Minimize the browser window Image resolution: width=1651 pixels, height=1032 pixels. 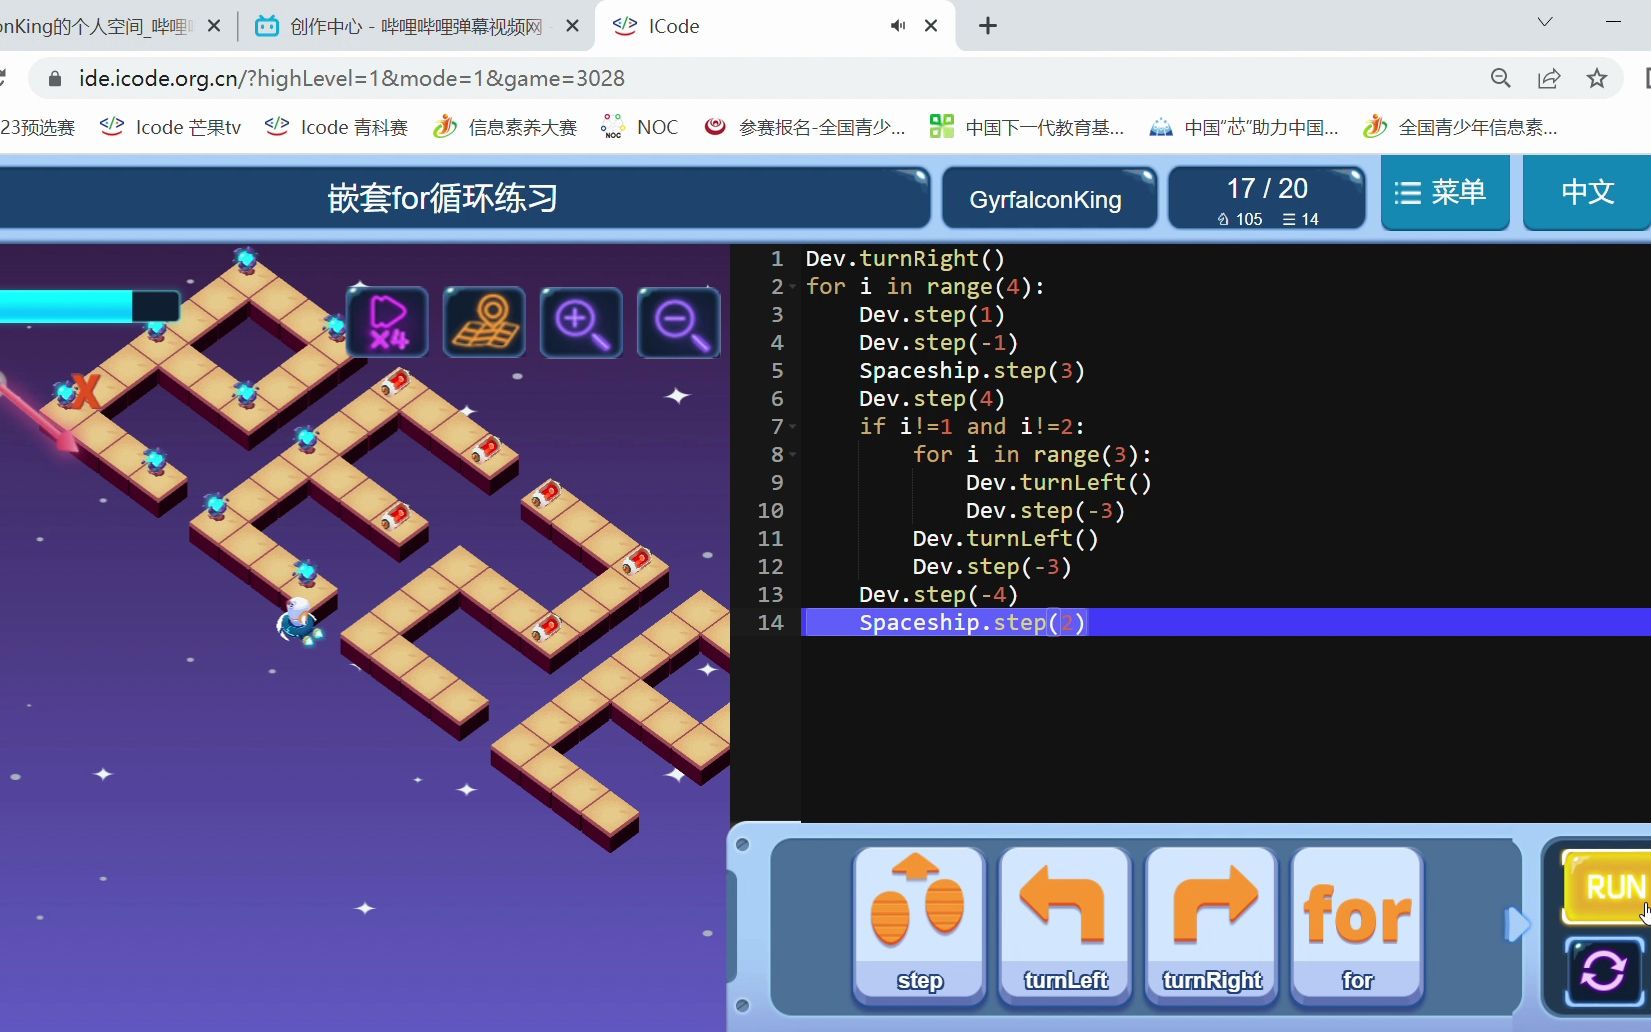pyautogui.click(x=1613, y=22)
